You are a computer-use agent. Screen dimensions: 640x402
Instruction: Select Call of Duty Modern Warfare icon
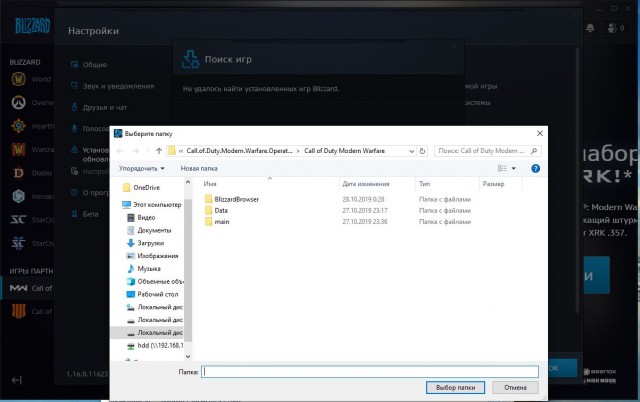[18, 288]
